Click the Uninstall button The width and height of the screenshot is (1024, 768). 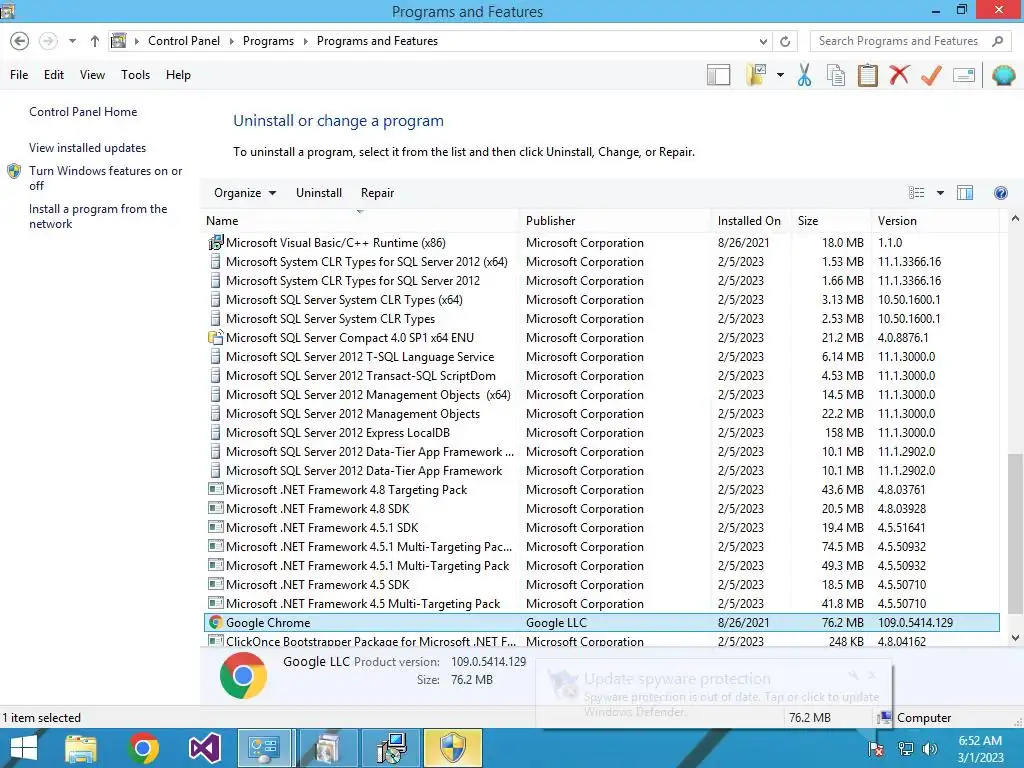319,193
